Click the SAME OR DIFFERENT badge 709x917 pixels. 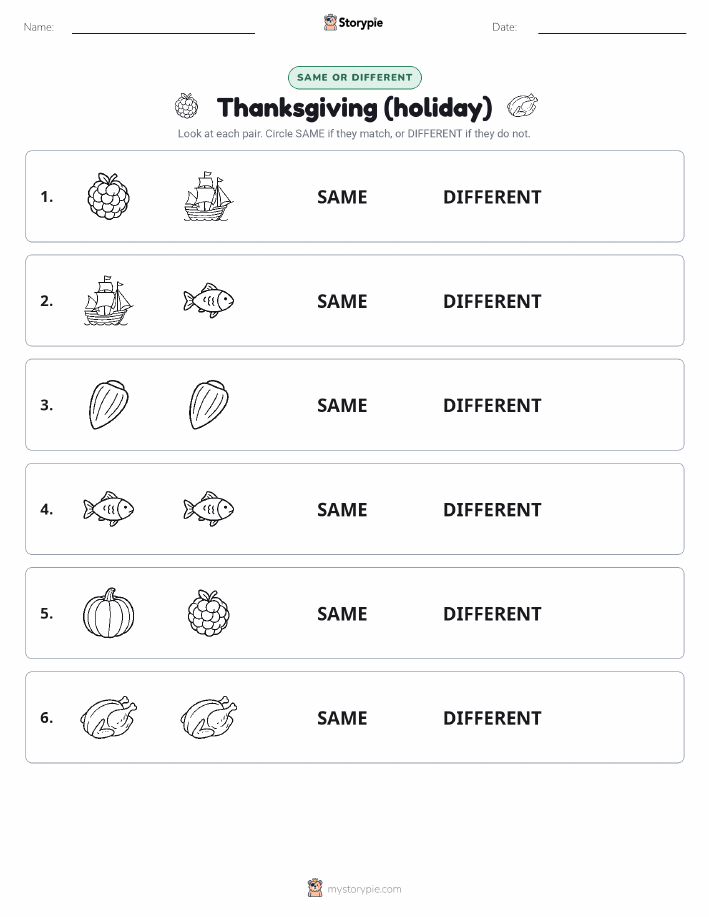pos(354,77)
